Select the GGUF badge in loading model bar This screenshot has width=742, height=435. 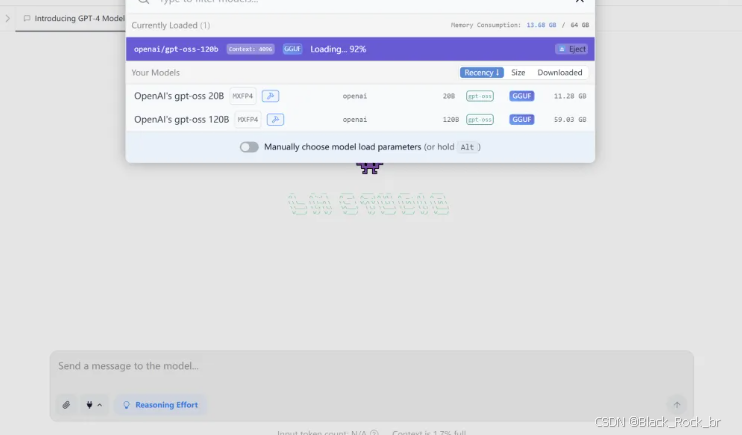coord(292,49)
